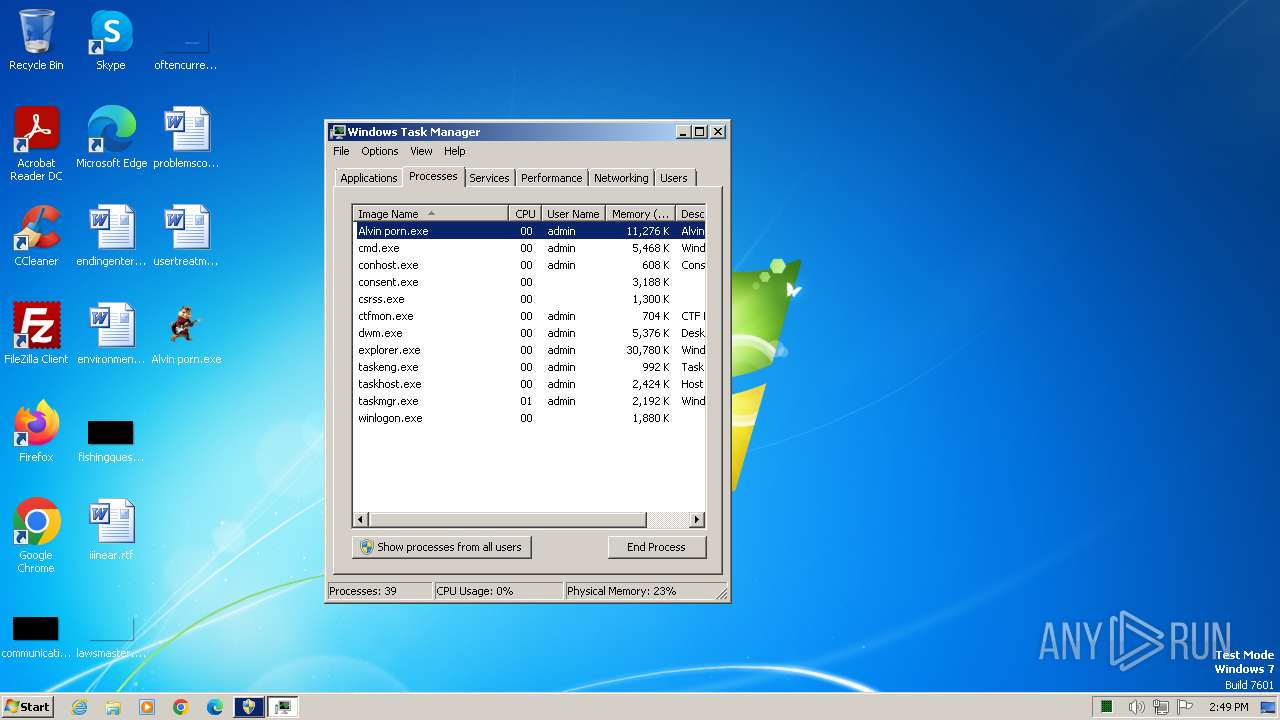
Task: Click the Show desktop tray button
Action: 1269,707
